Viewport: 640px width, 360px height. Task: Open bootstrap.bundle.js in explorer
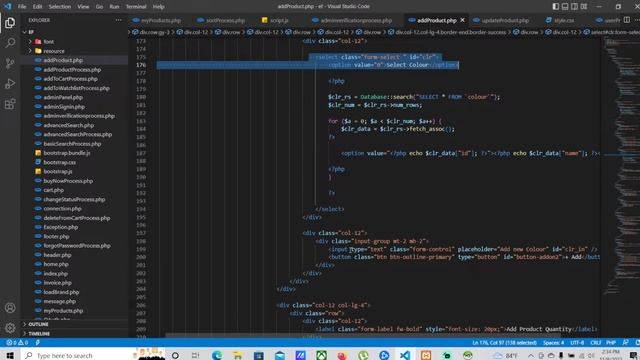67,153
